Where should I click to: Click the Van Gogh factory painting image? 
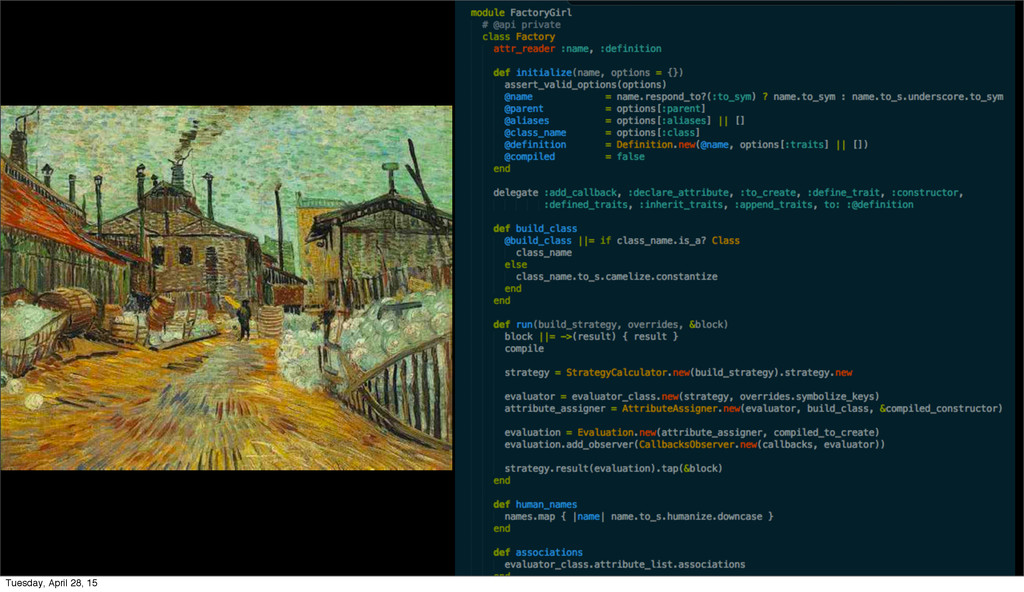coord(226,288)
